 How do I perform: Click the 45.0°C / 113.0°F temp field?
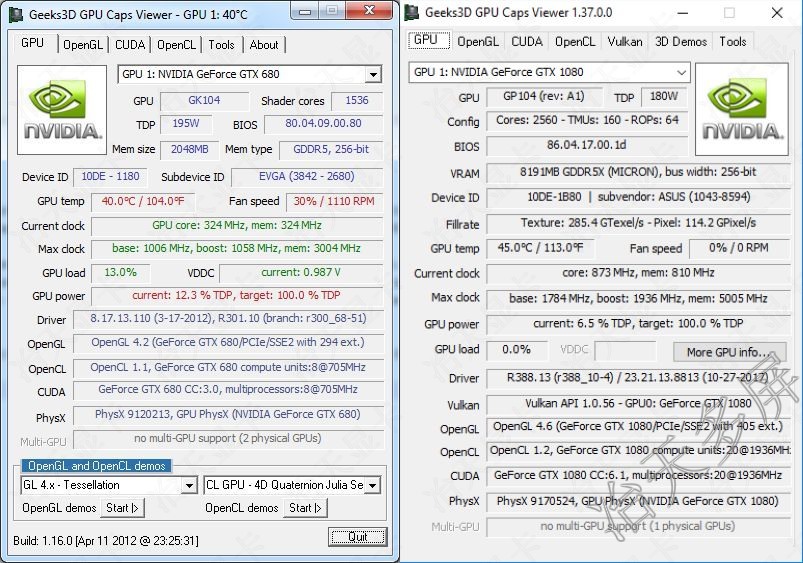click(540, 248)
